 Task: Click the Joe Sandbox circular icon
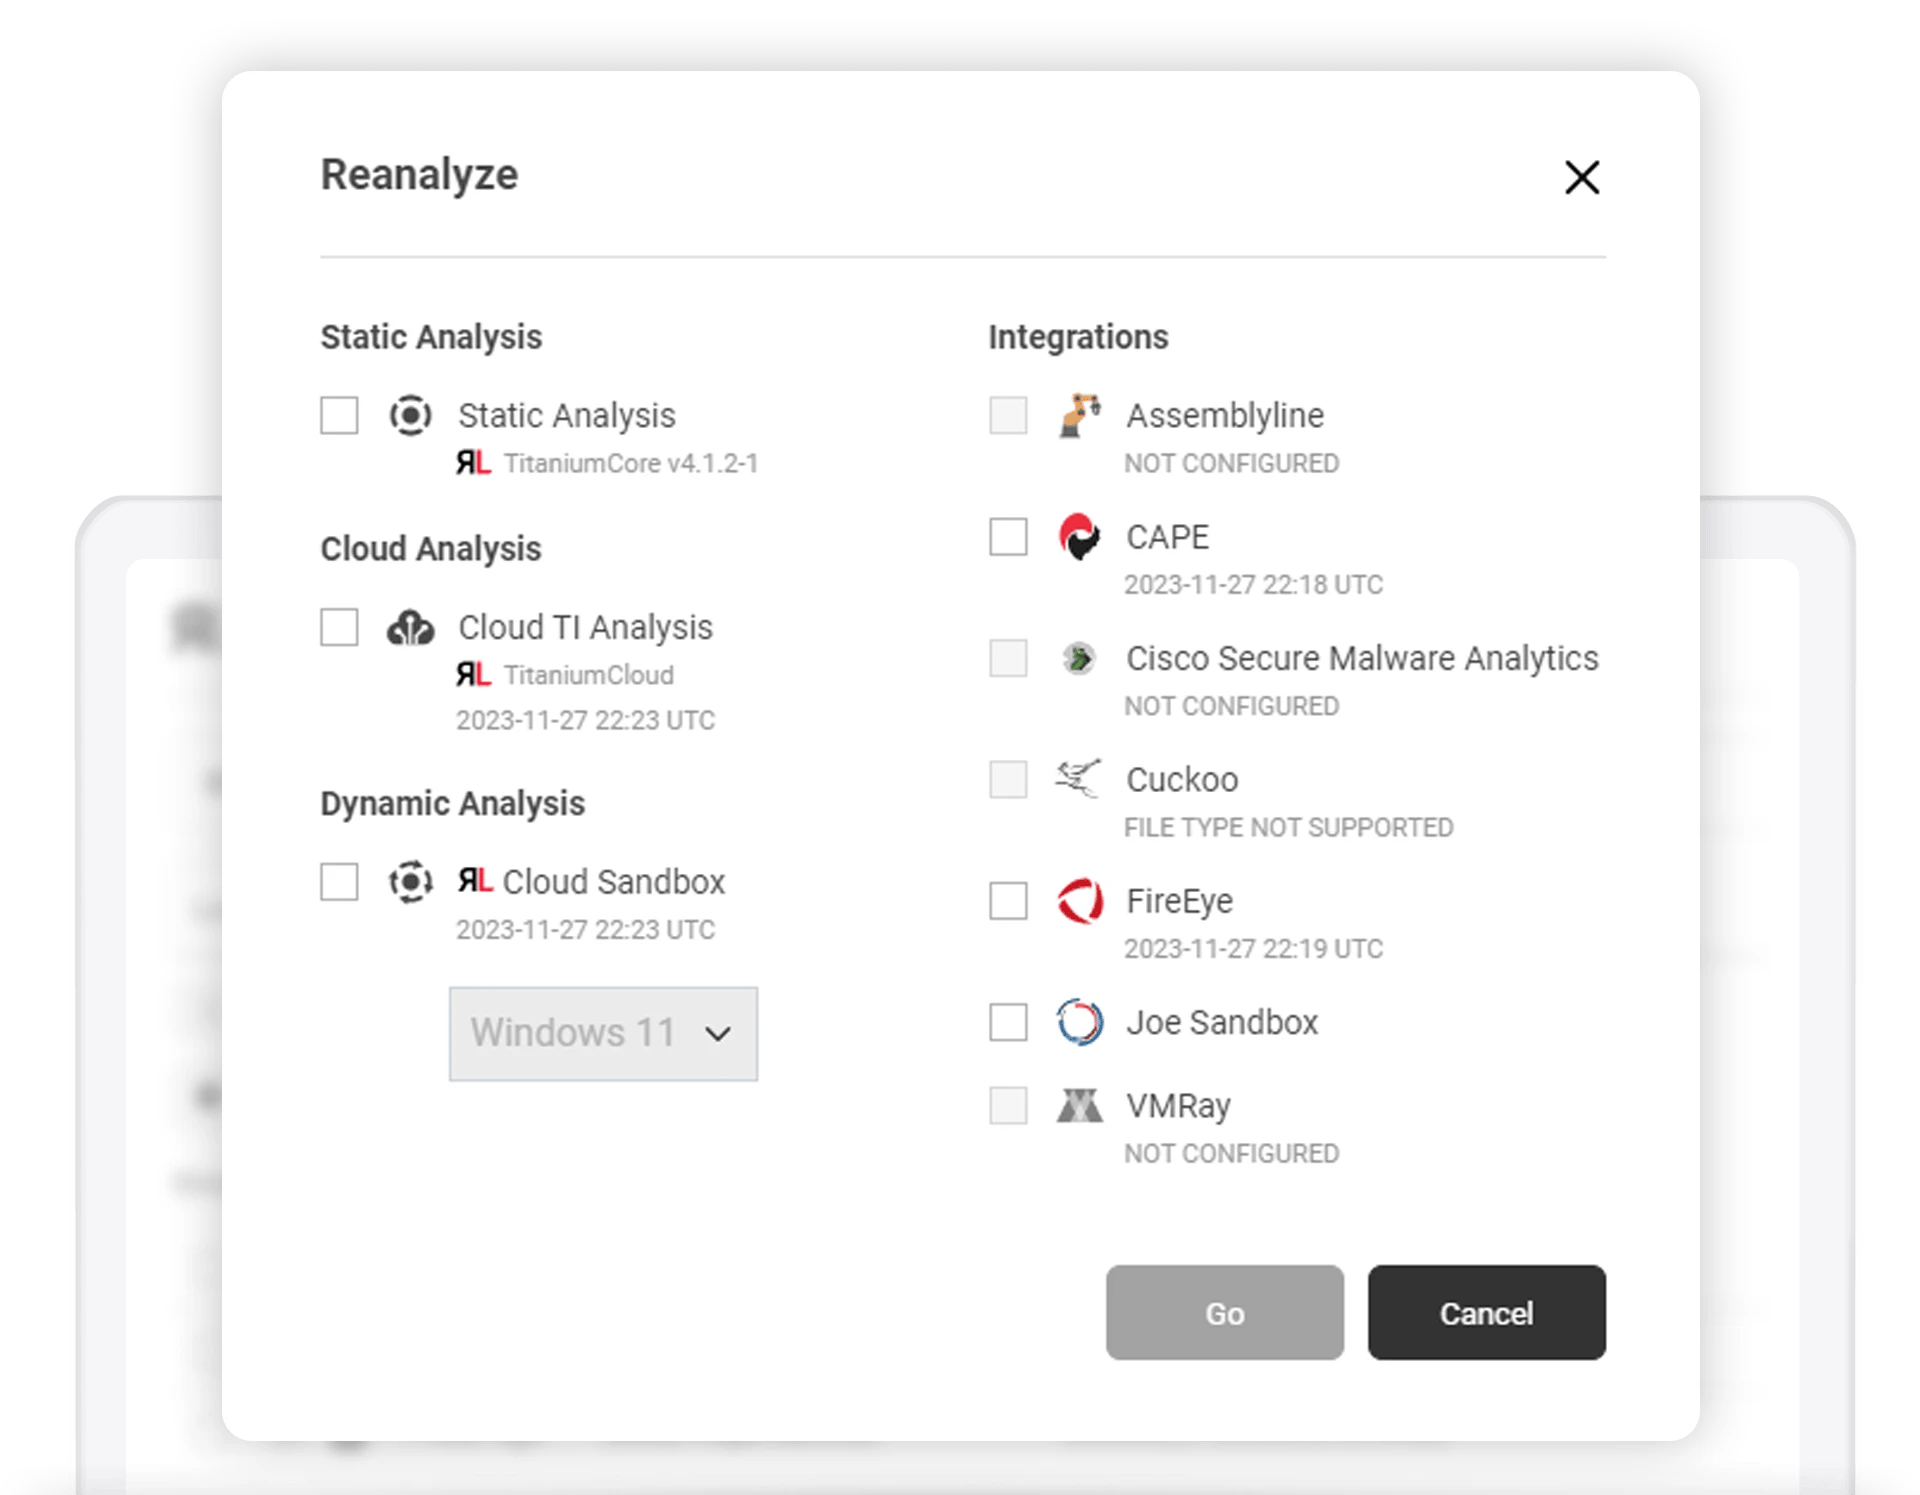1080,1022
